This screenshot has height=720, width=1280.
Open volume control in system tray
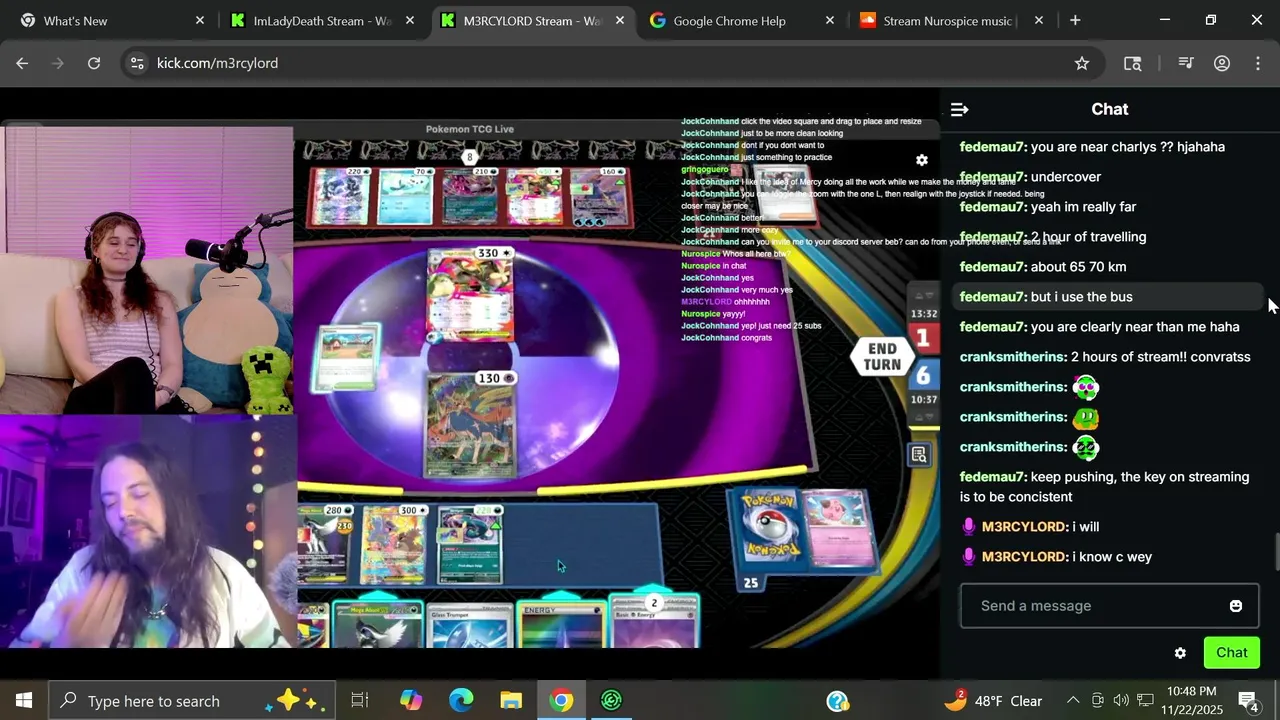pos(1121,701)
